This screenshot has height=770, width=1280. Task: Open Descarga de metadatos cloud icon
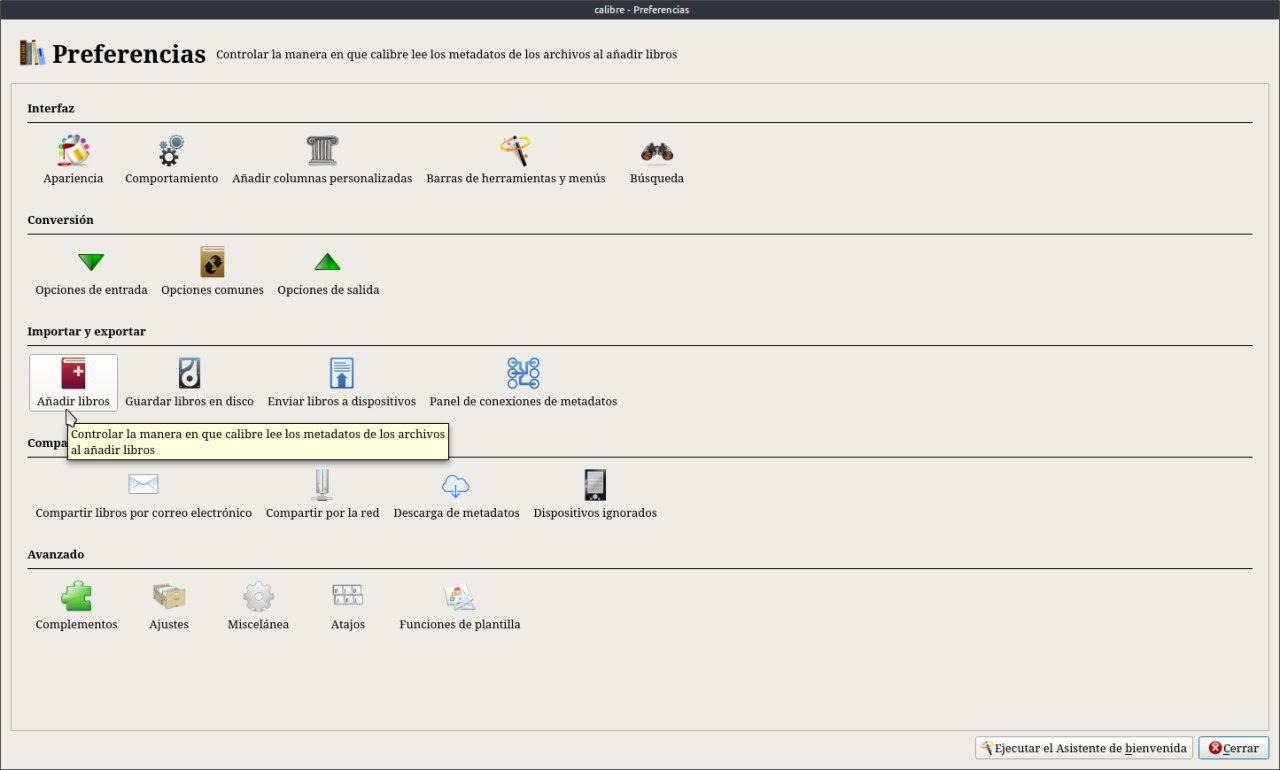pyautogui.click(x=456, y=485)
